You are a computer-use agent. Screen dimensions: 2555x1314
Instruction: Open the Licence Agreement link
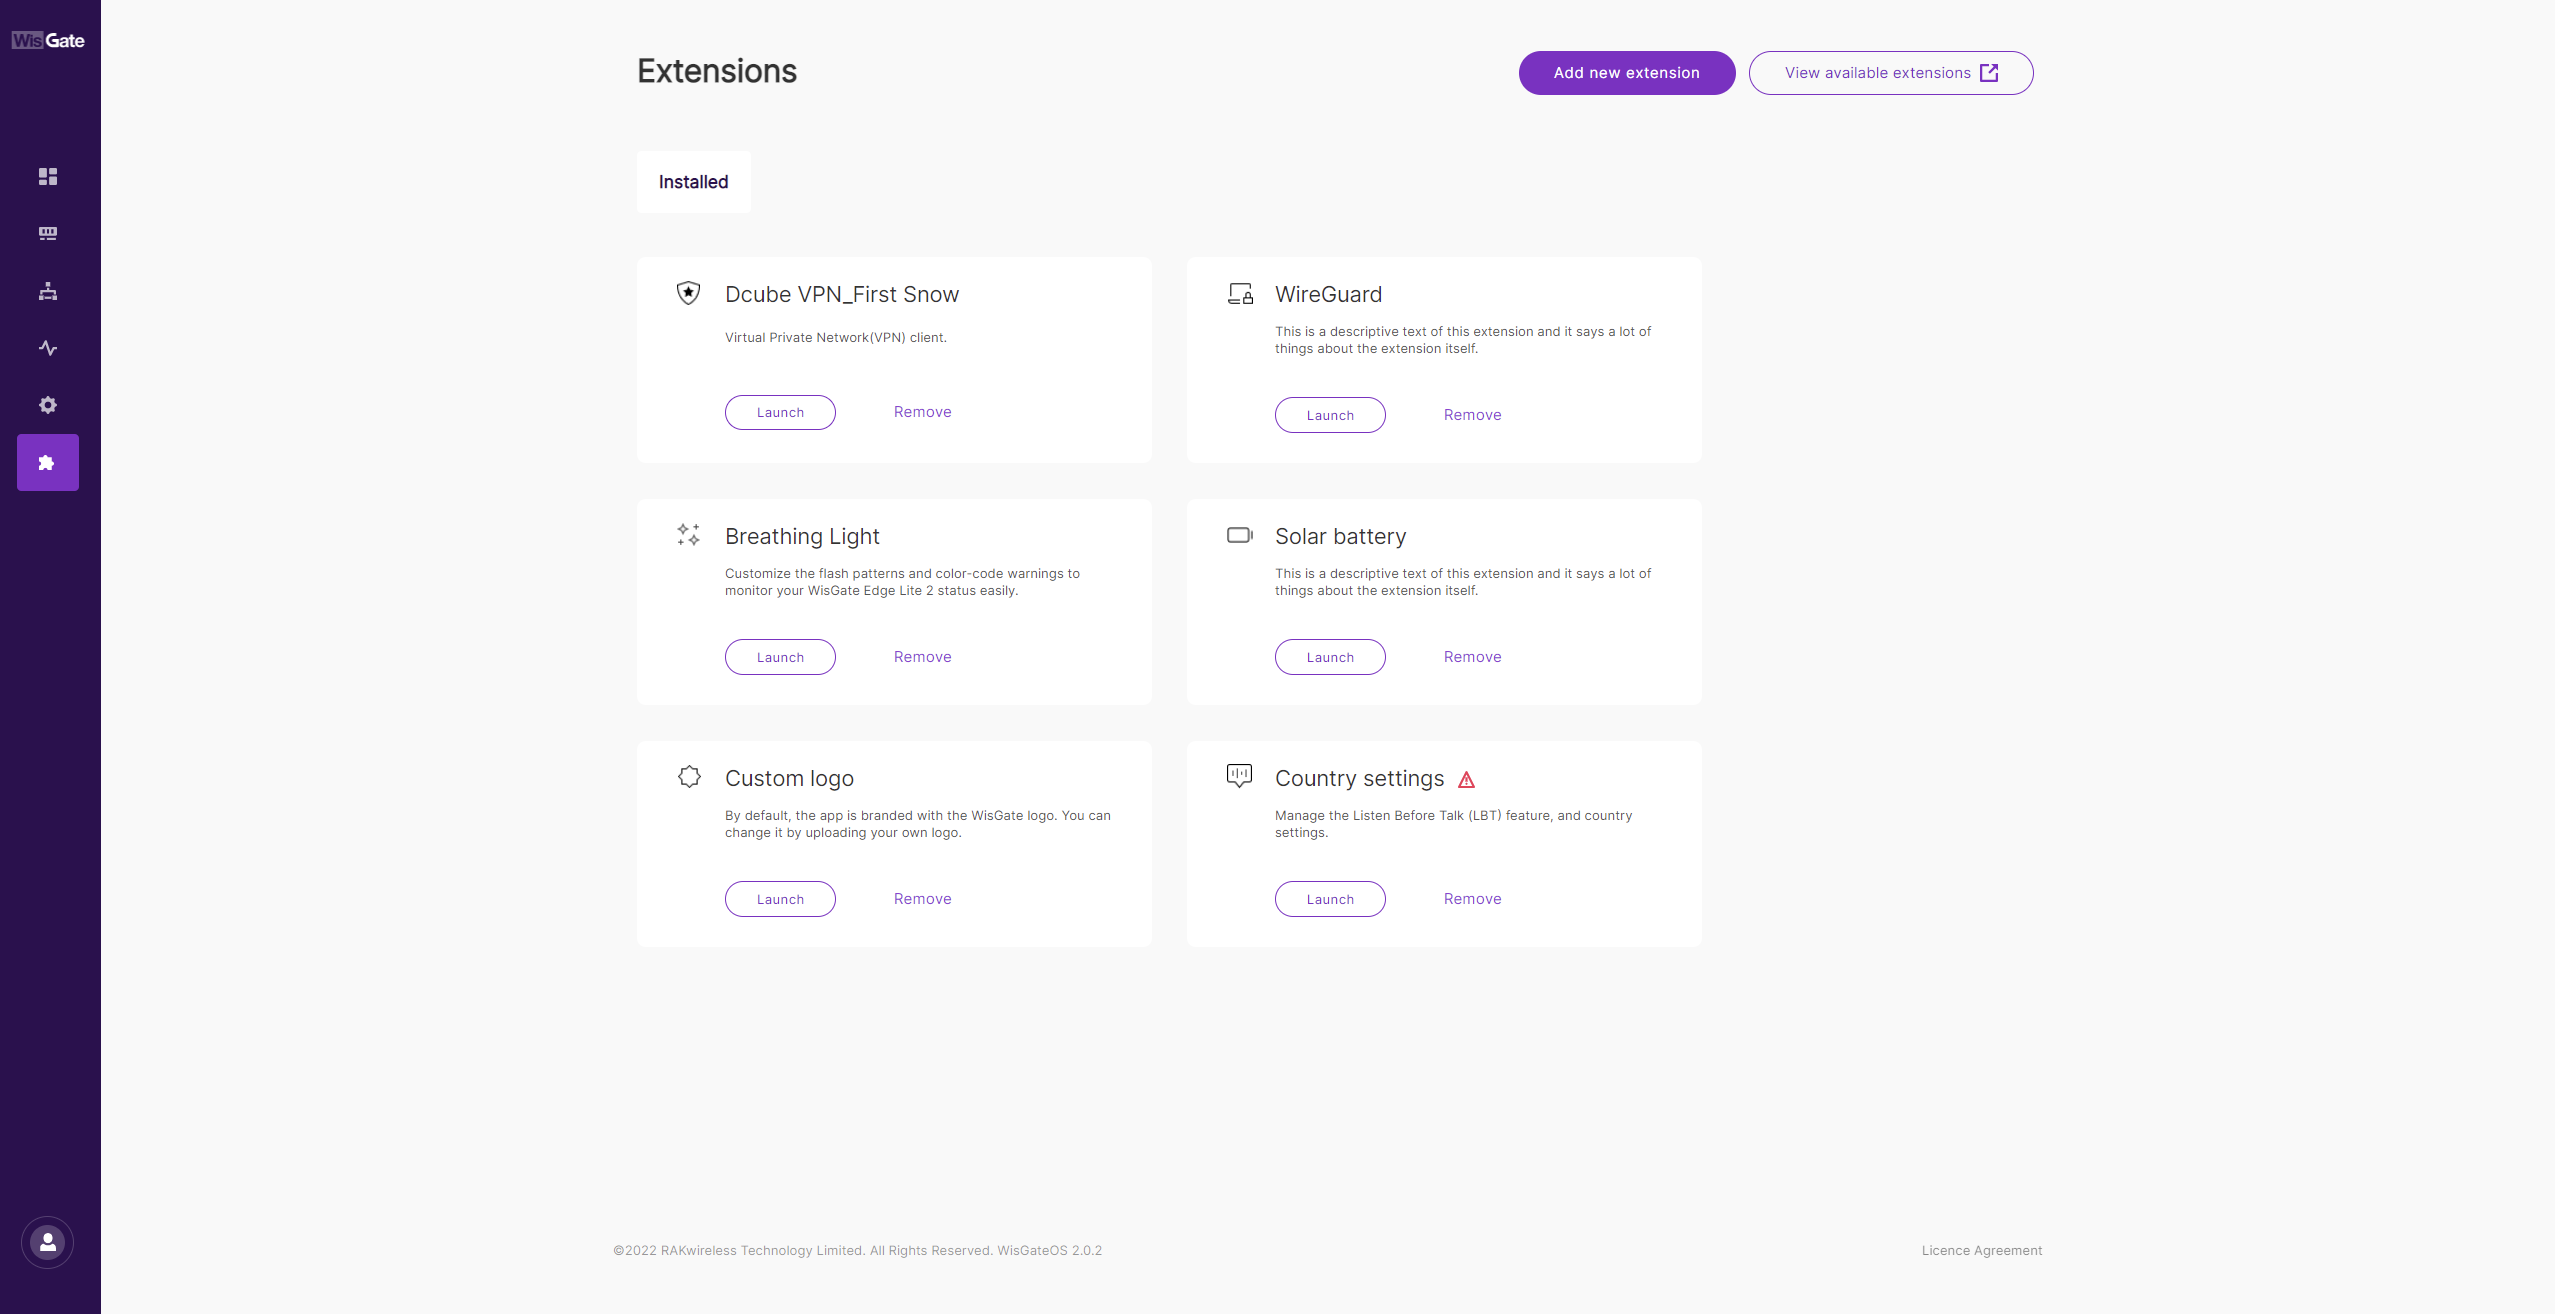pyautogui.click(x=1981, y=1250)
